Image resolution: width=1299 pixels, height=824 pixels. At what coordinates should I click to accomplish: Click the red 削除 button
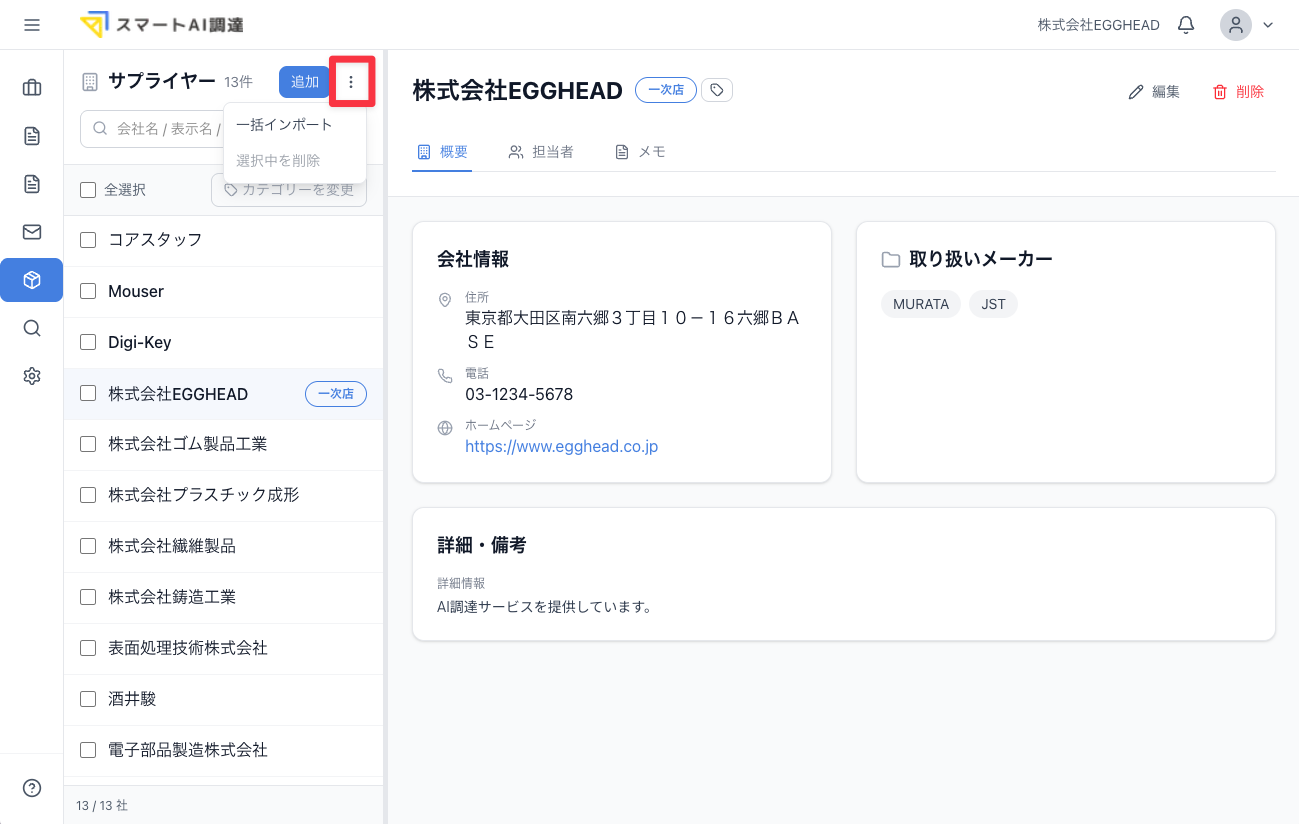coord(1238,92)
